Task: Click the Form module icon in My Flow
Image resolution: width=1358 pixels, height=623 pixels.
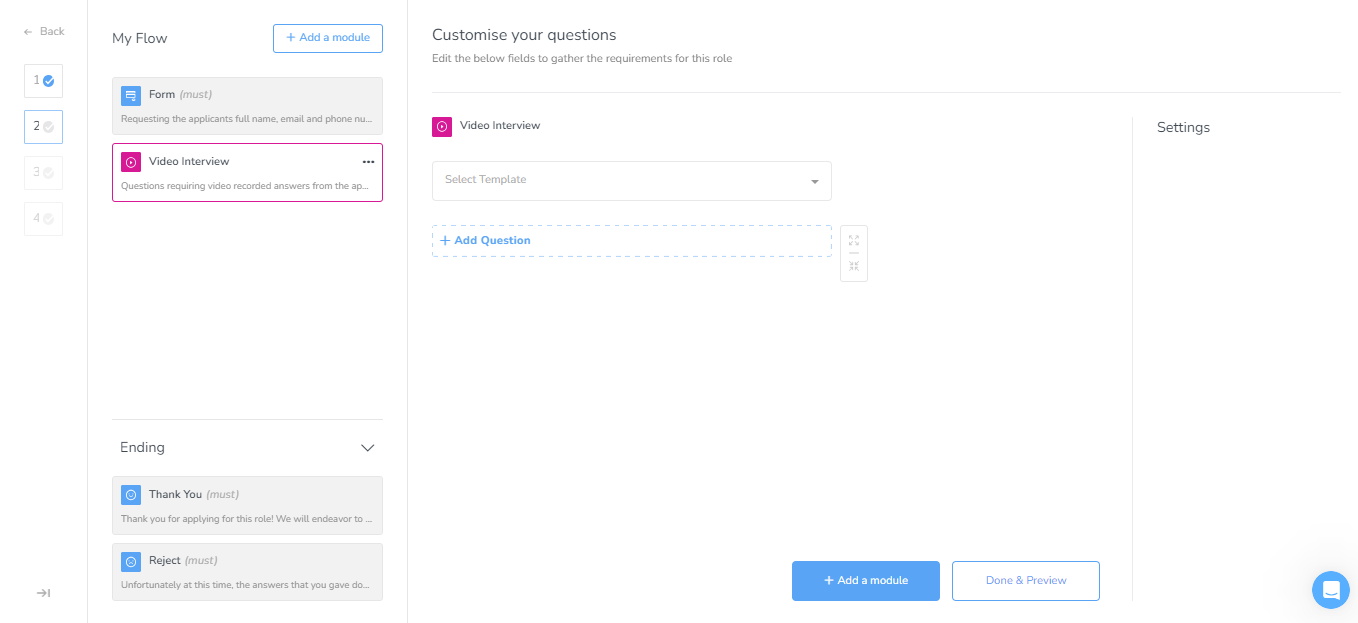Action: (x=131, y=96)
